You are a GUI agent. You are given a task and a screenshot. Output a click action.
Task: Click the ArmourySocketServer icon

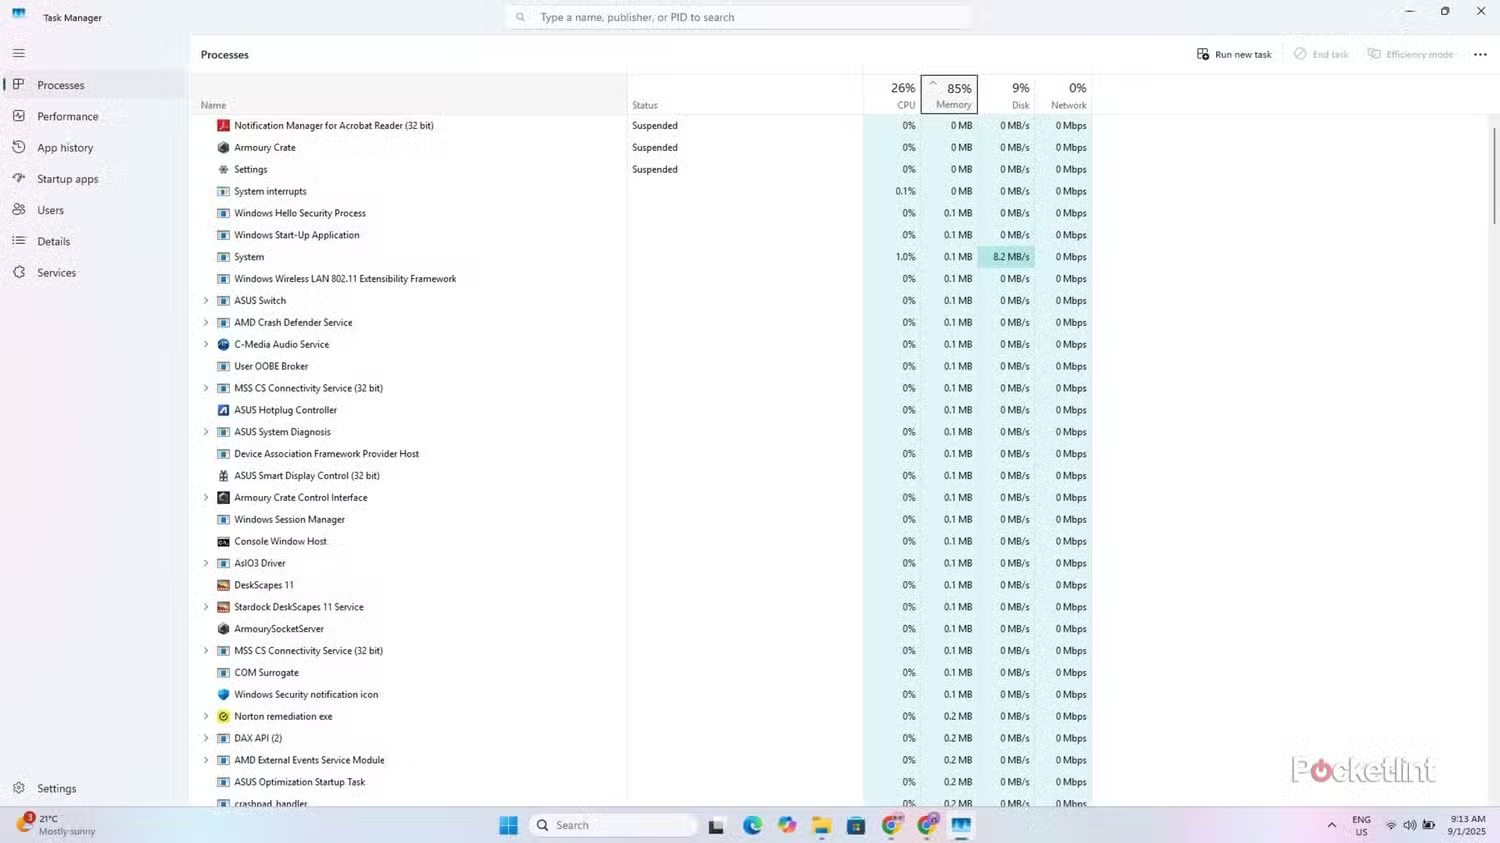(223, 629)
